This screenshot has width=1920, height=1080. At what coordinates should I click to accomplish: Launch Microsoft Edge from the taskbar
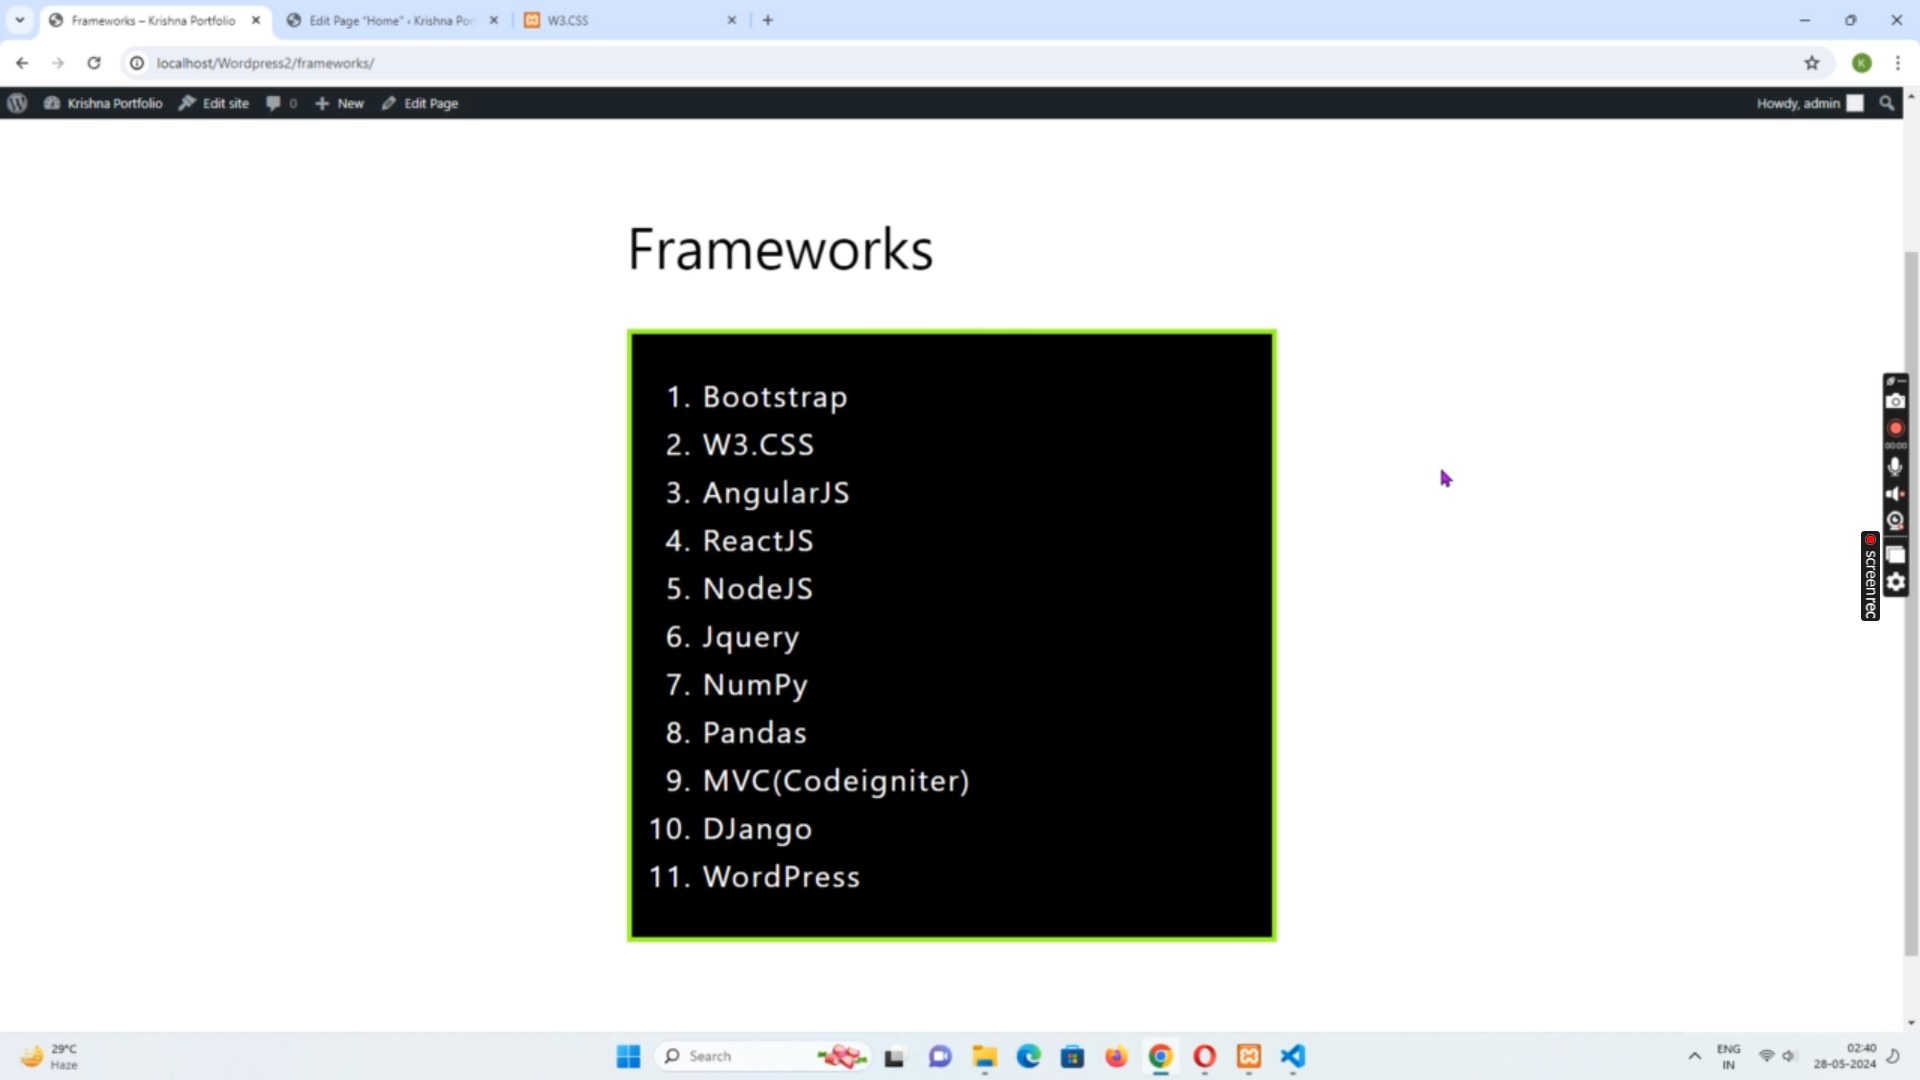pos(1028,1056)
